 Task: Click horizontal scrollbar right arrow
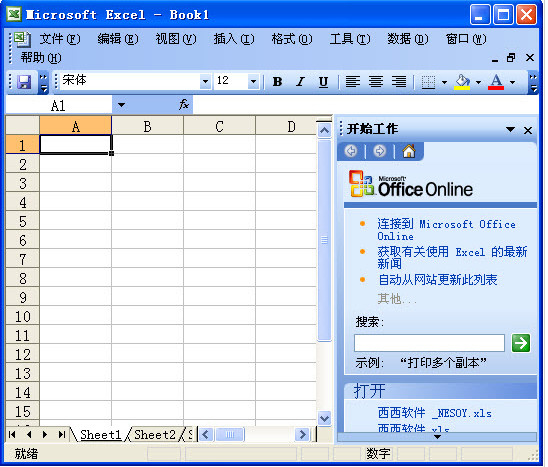click(x=302, y=435)
